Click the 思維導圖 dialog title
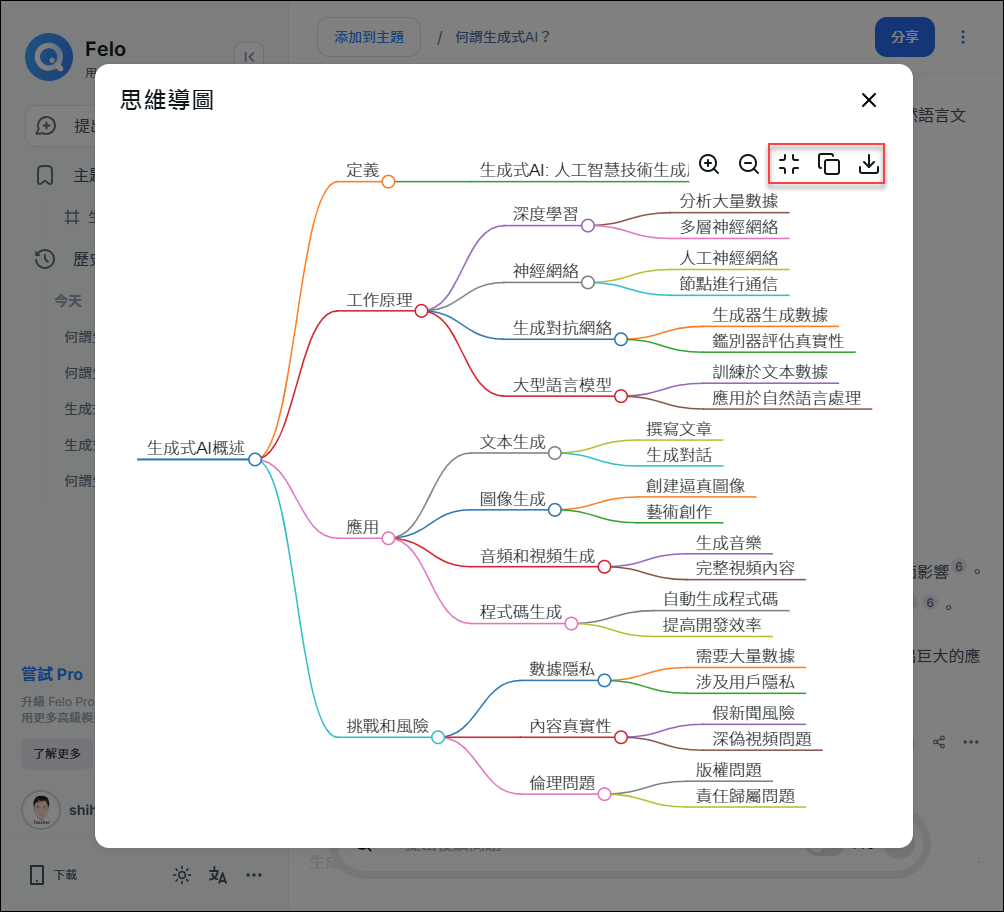The image size is (1004, 912). [x=166, y=100]
